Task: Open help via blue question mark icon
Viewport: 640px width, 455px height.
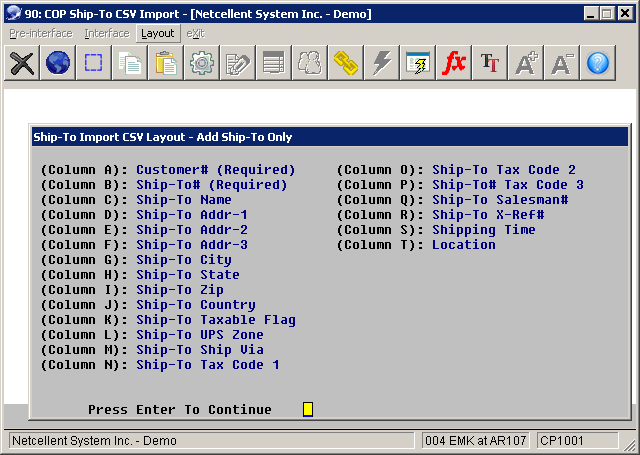Action: click(x=598, y=63)
